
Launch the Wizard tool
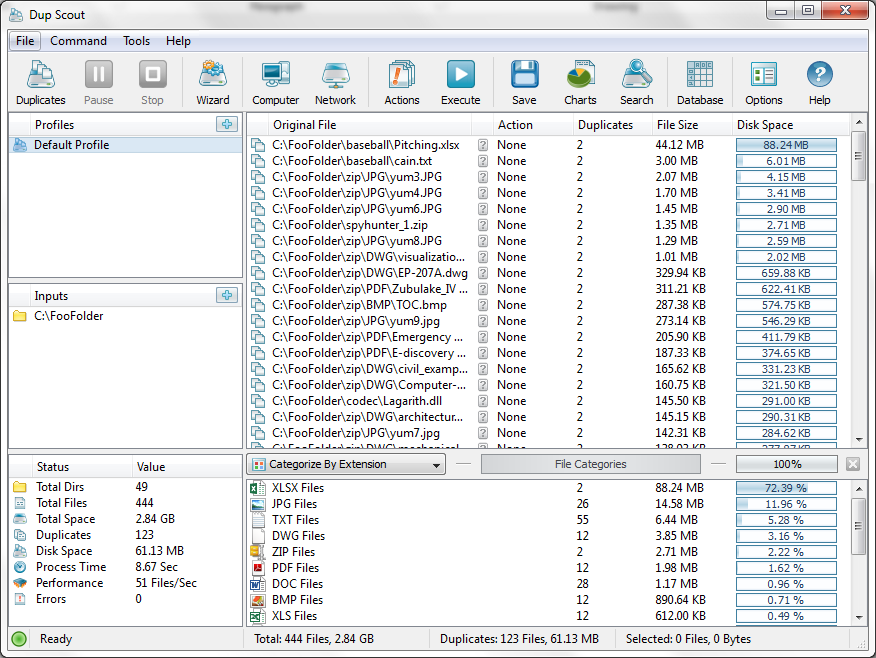pyautogui.click(x=213, y=83)
